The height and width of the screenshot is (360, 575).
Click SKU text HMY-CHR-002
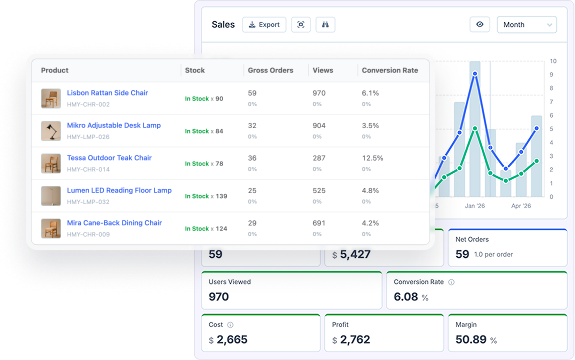(x=88, y=104)
